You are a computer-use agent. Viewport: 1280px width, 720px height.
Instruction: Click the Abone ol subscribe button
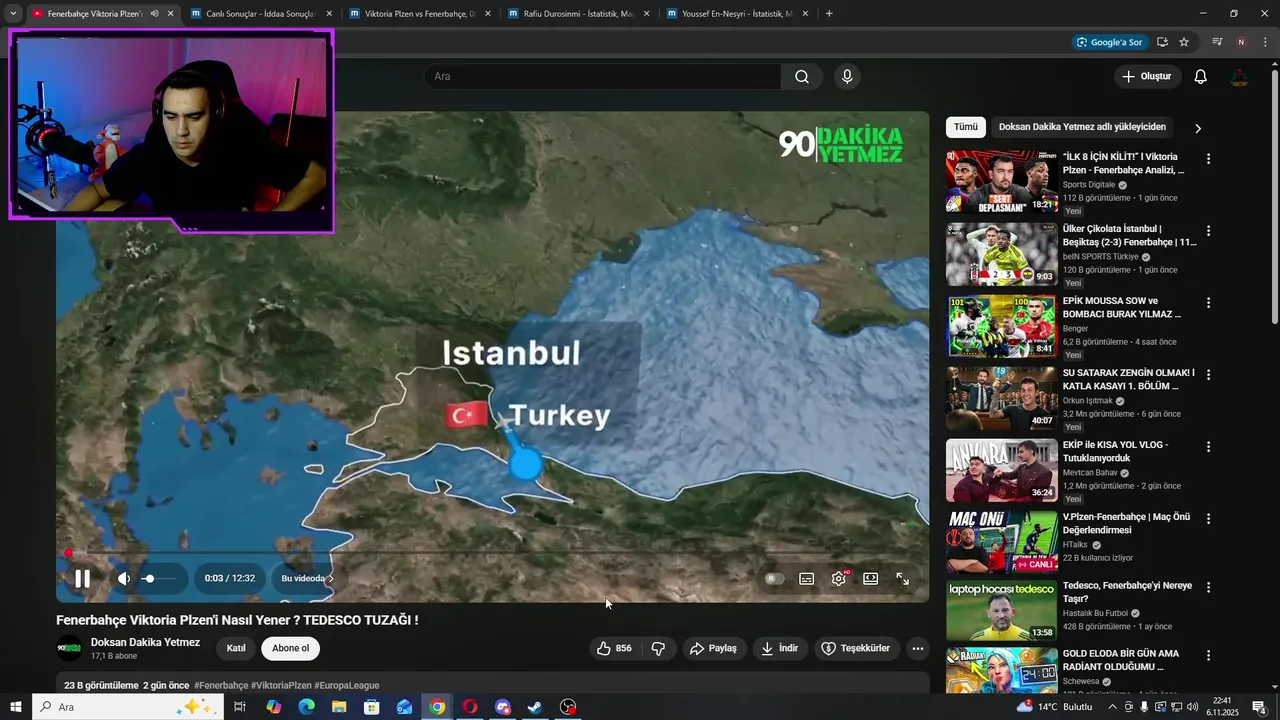[291, 648]
